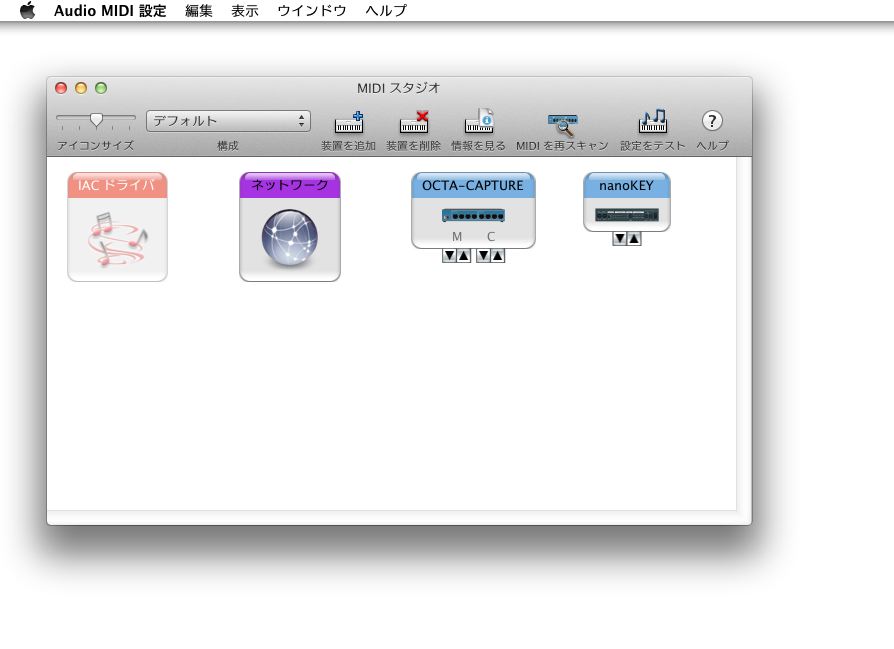Screen dimensions: 894x649
Task: Open the Audio MIDI 設定 application menu
Action: (x=110, y=10)
